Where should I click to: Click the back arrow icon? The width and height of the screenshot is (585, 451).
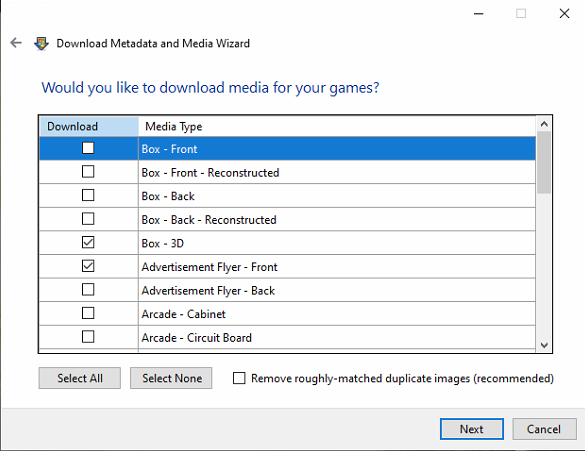pyautogui.click(x=16, y=43)
